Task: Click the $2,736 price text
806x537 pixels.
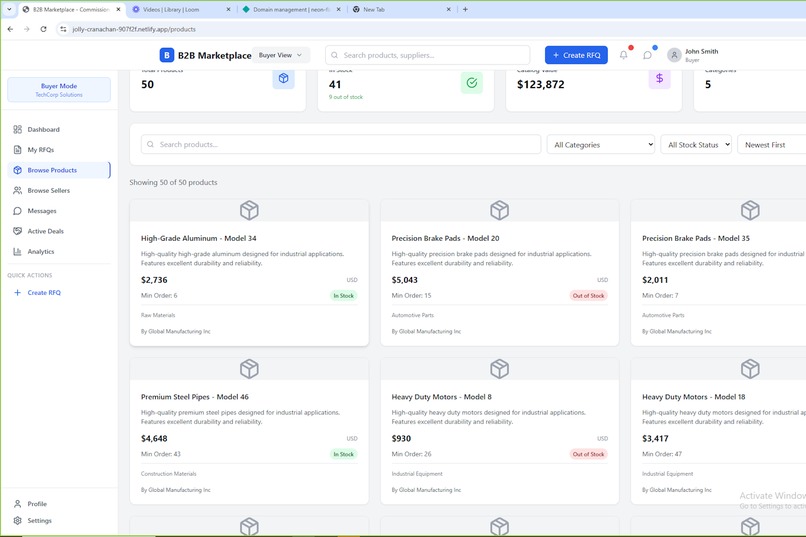Action: pos(154,280)
